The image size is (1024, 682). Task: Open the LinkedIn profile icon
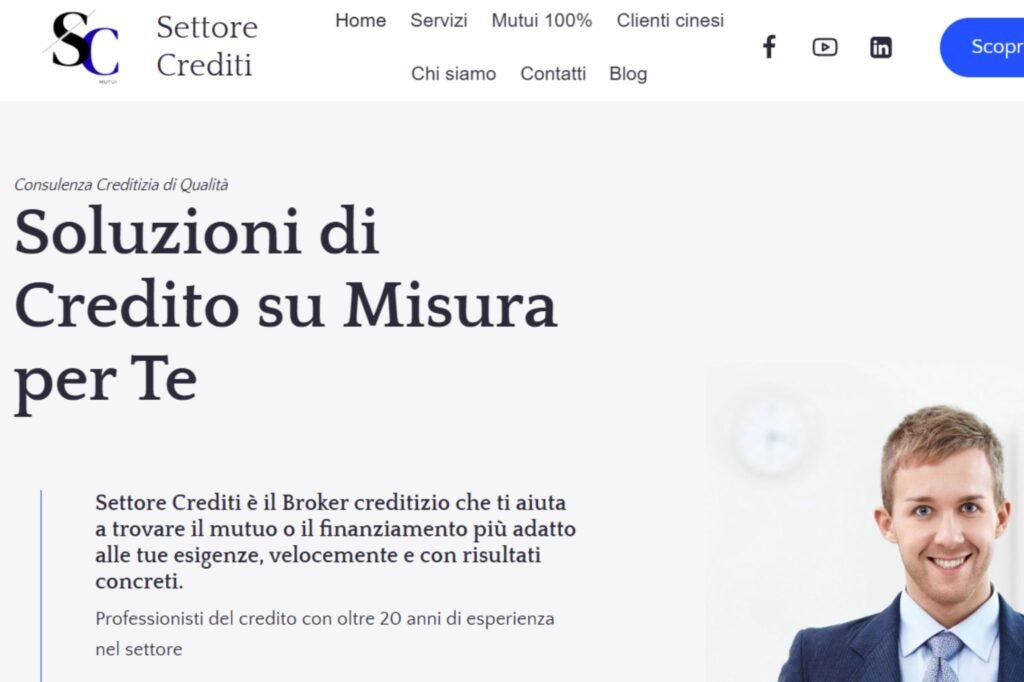[x=880, y=47]
